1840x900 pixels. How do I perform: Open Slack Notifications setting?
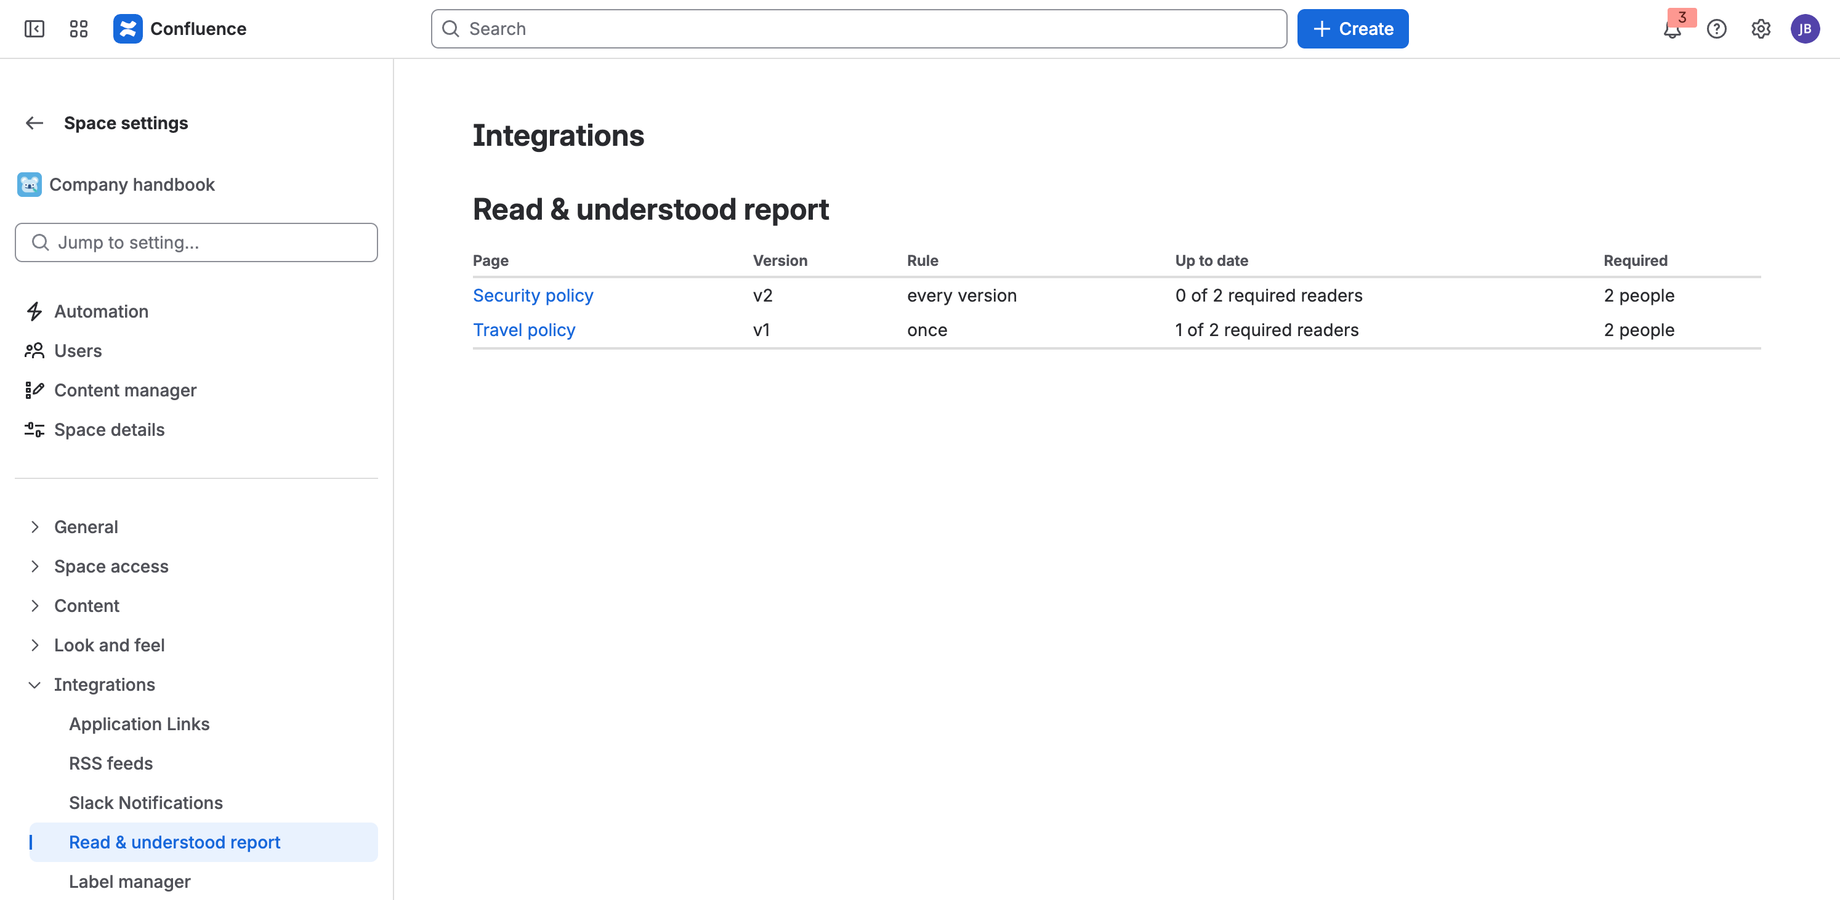[146, 803]
